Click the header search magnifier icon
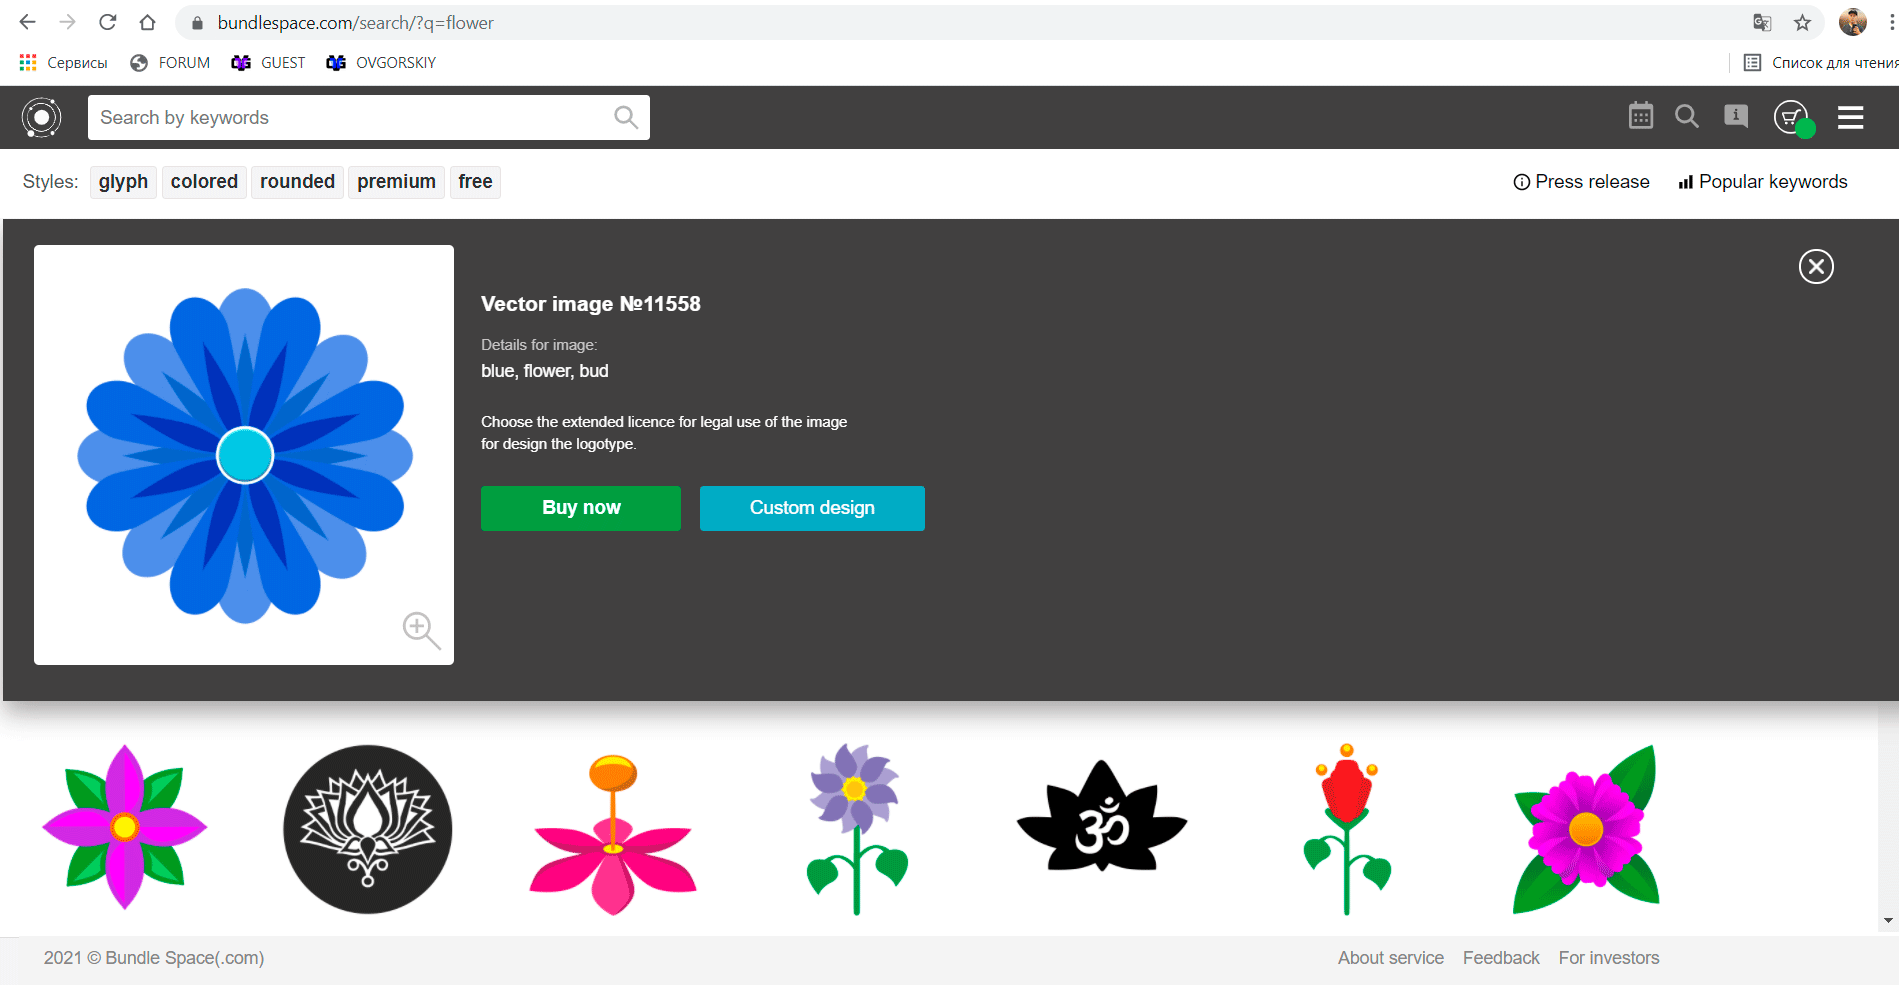The height and width of the screenshot is (985, 1899). click(x=1687, y=116)
